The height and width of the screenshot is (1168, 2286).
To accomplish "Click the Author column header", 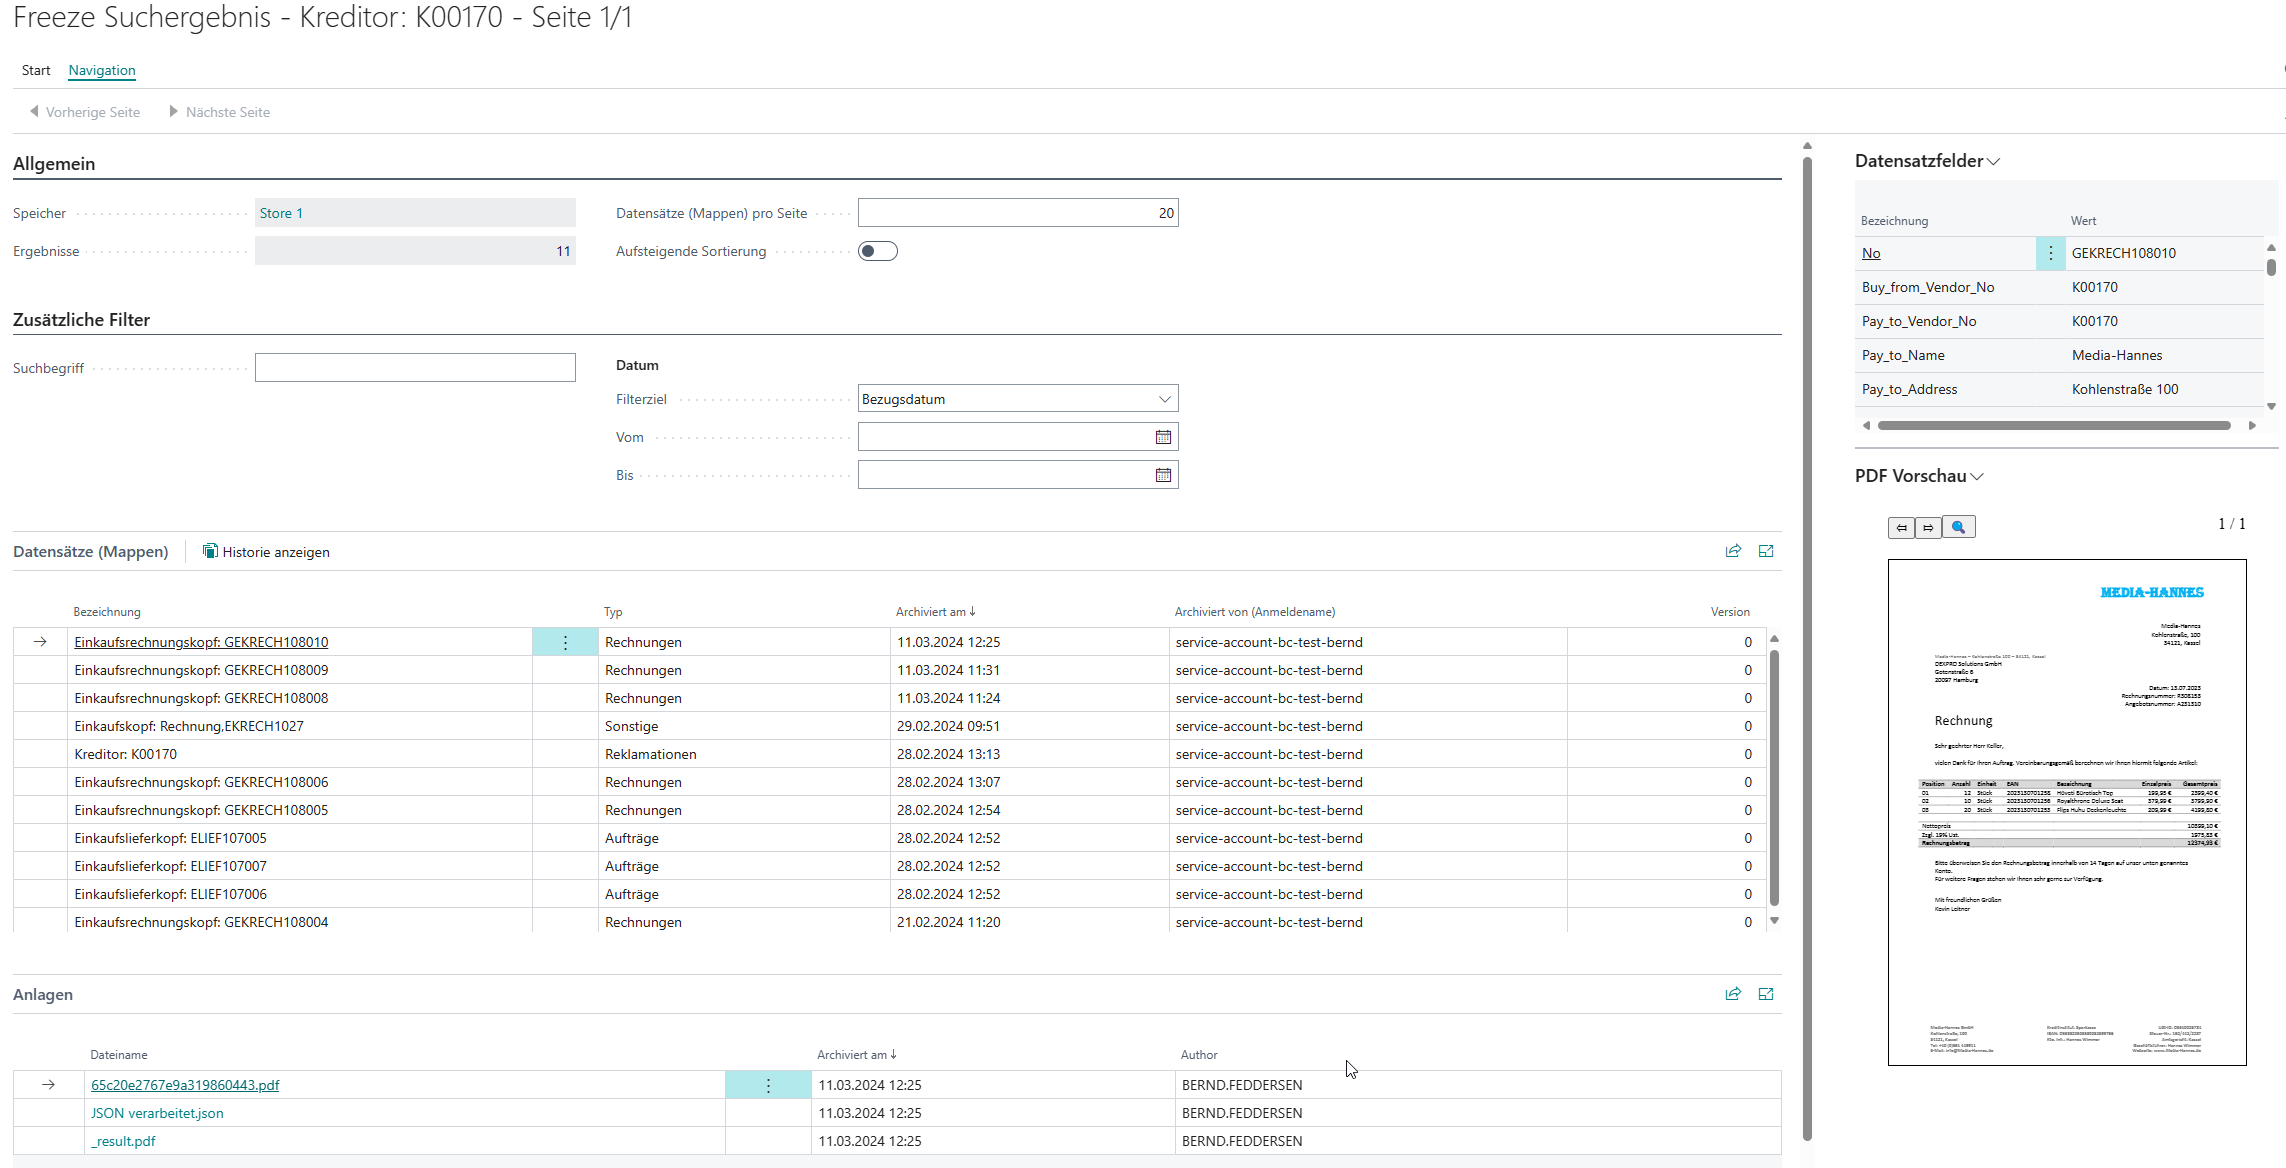I will click(x=1199, y=1055).
